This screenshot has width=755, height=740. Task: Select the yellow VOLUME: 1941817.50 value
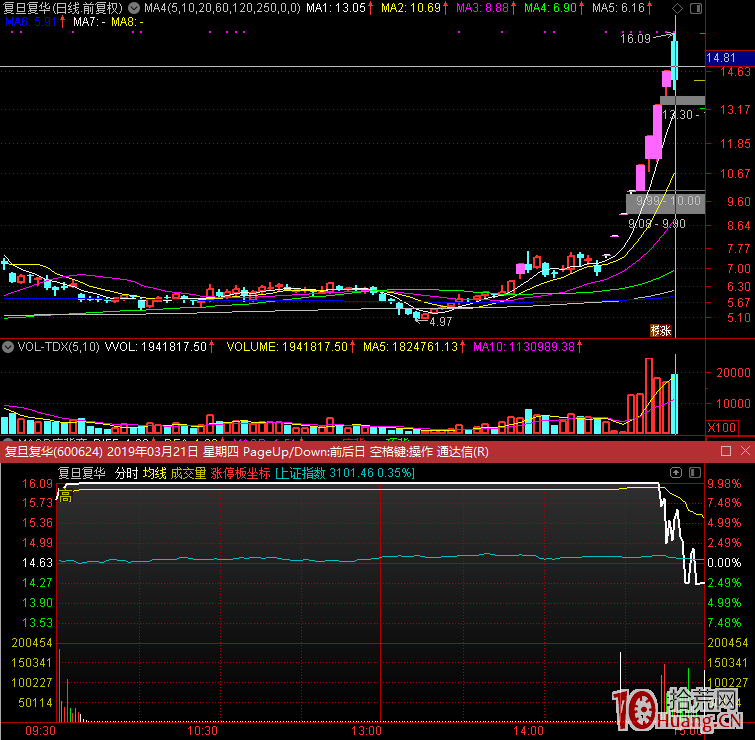287,347
